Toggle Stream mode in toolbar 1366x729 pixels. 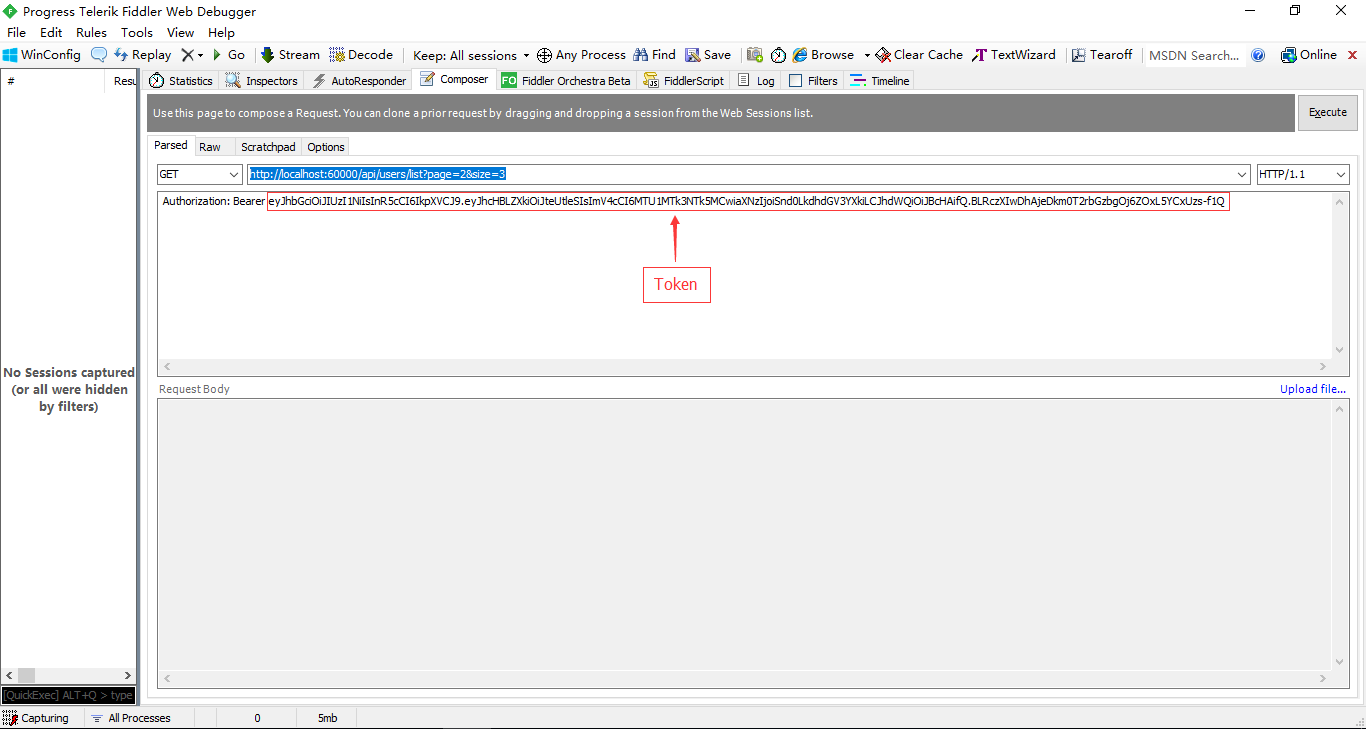290,55
